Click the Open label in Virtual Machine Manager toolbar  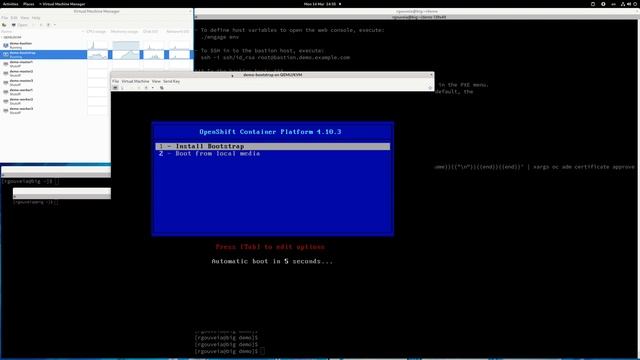[x=22, y=25]
